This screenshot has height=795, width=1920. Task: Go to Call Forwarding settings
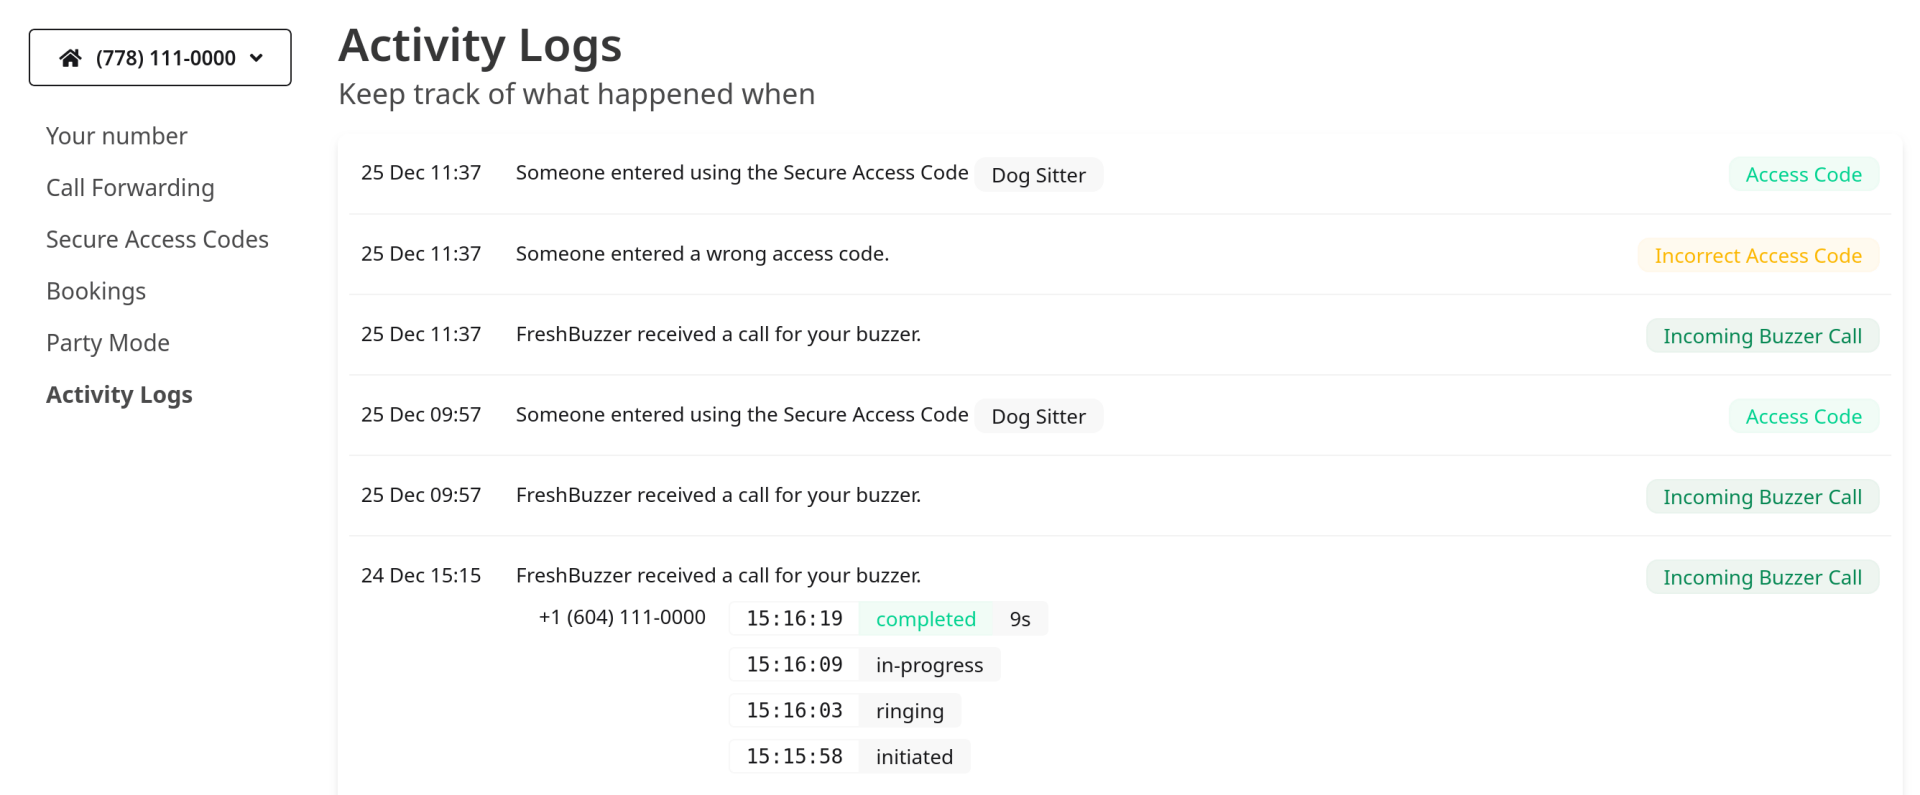pos(130,188)
